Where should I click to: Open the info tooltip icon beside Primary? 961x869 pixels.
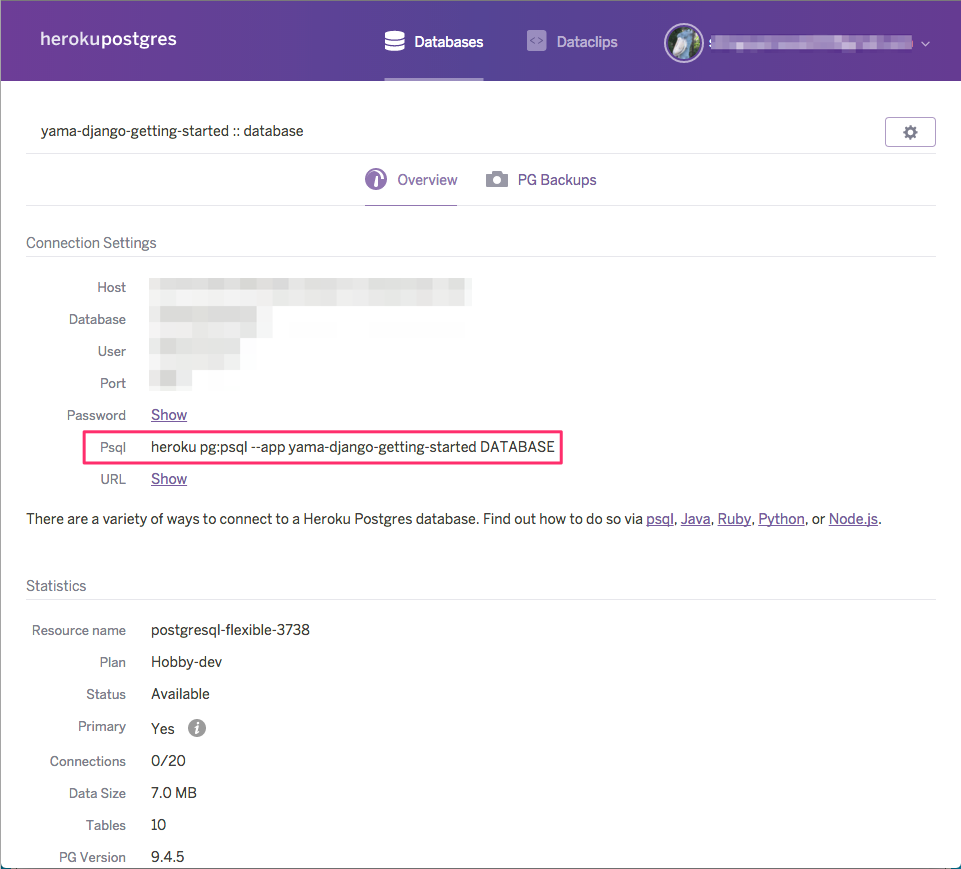tap(196, 728)
